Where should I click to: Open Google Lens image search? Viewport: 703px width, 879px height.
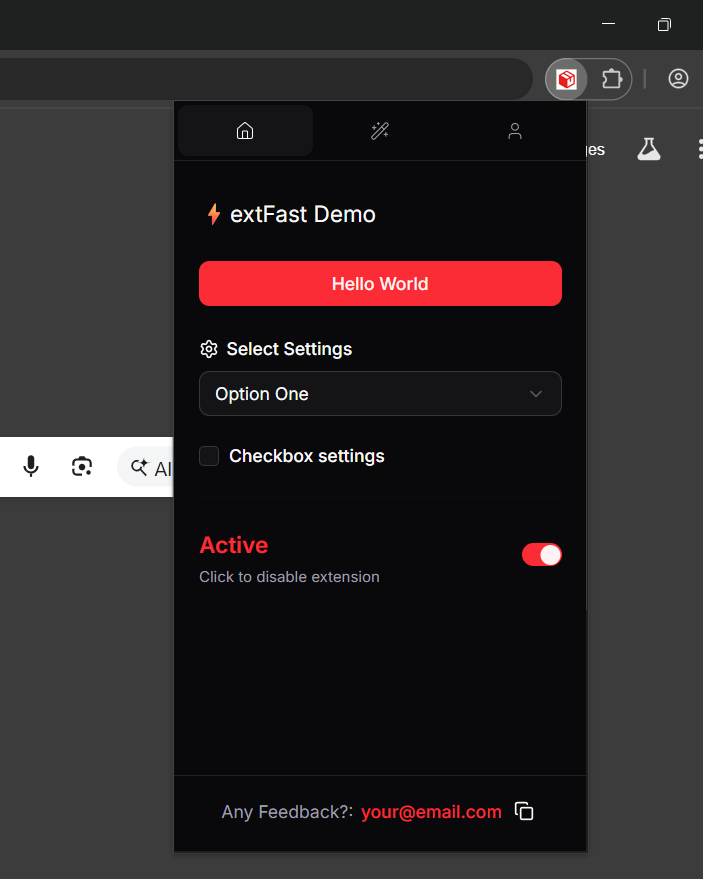point(82,466)
